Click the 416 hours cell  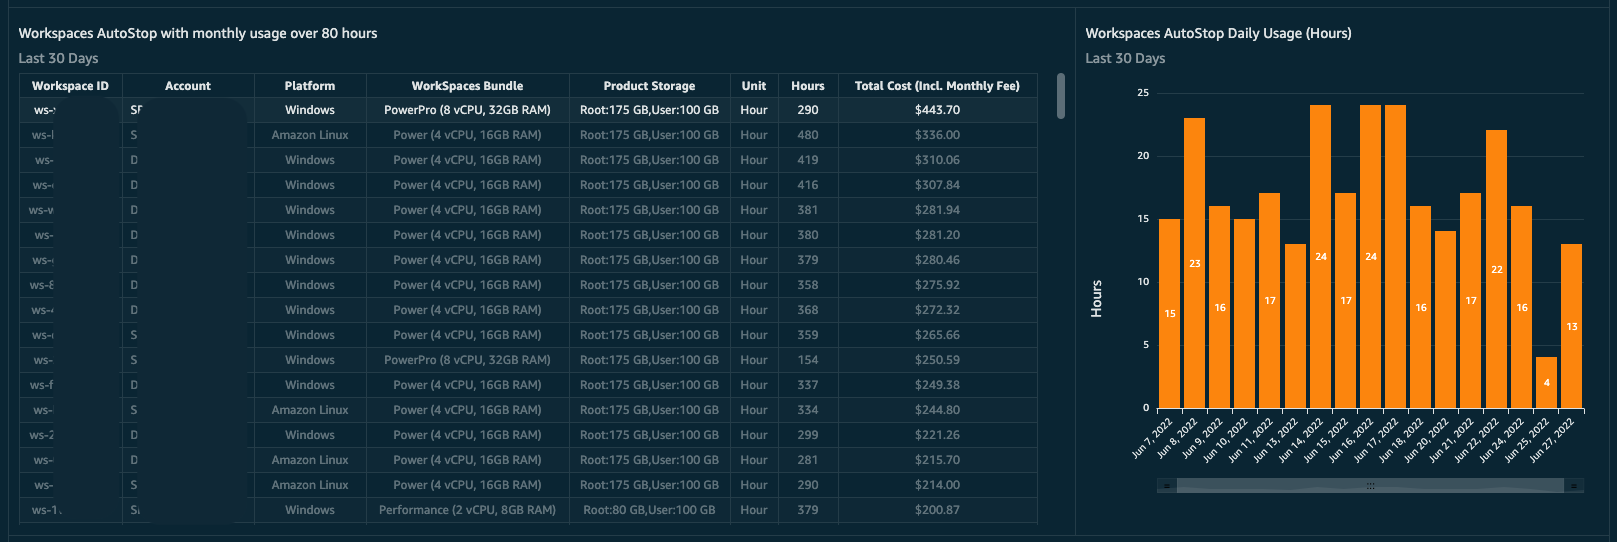808,185
